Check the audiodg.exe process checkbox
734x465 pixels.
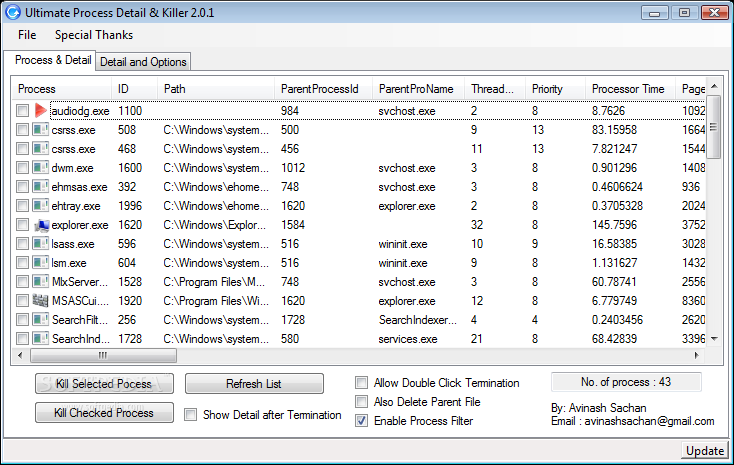[x=22, y=111]
